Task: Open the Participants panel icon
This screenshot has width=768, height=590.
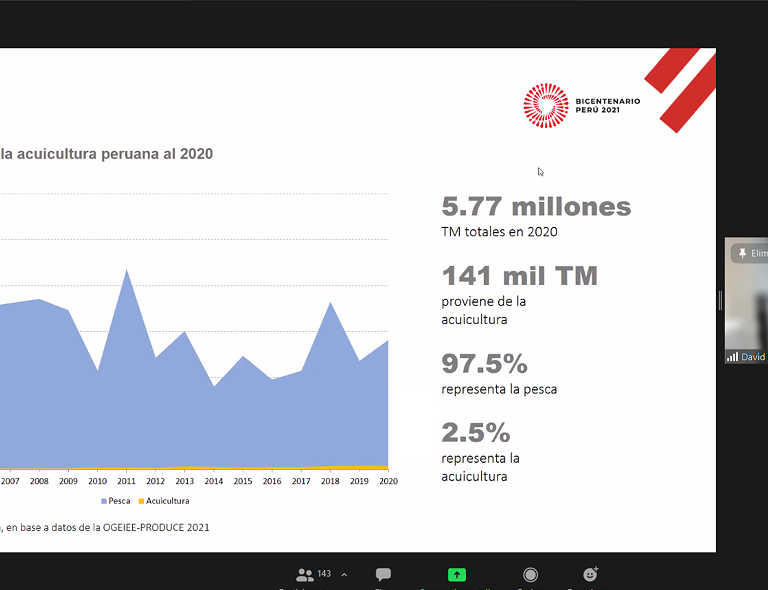Action: (305, 575)
